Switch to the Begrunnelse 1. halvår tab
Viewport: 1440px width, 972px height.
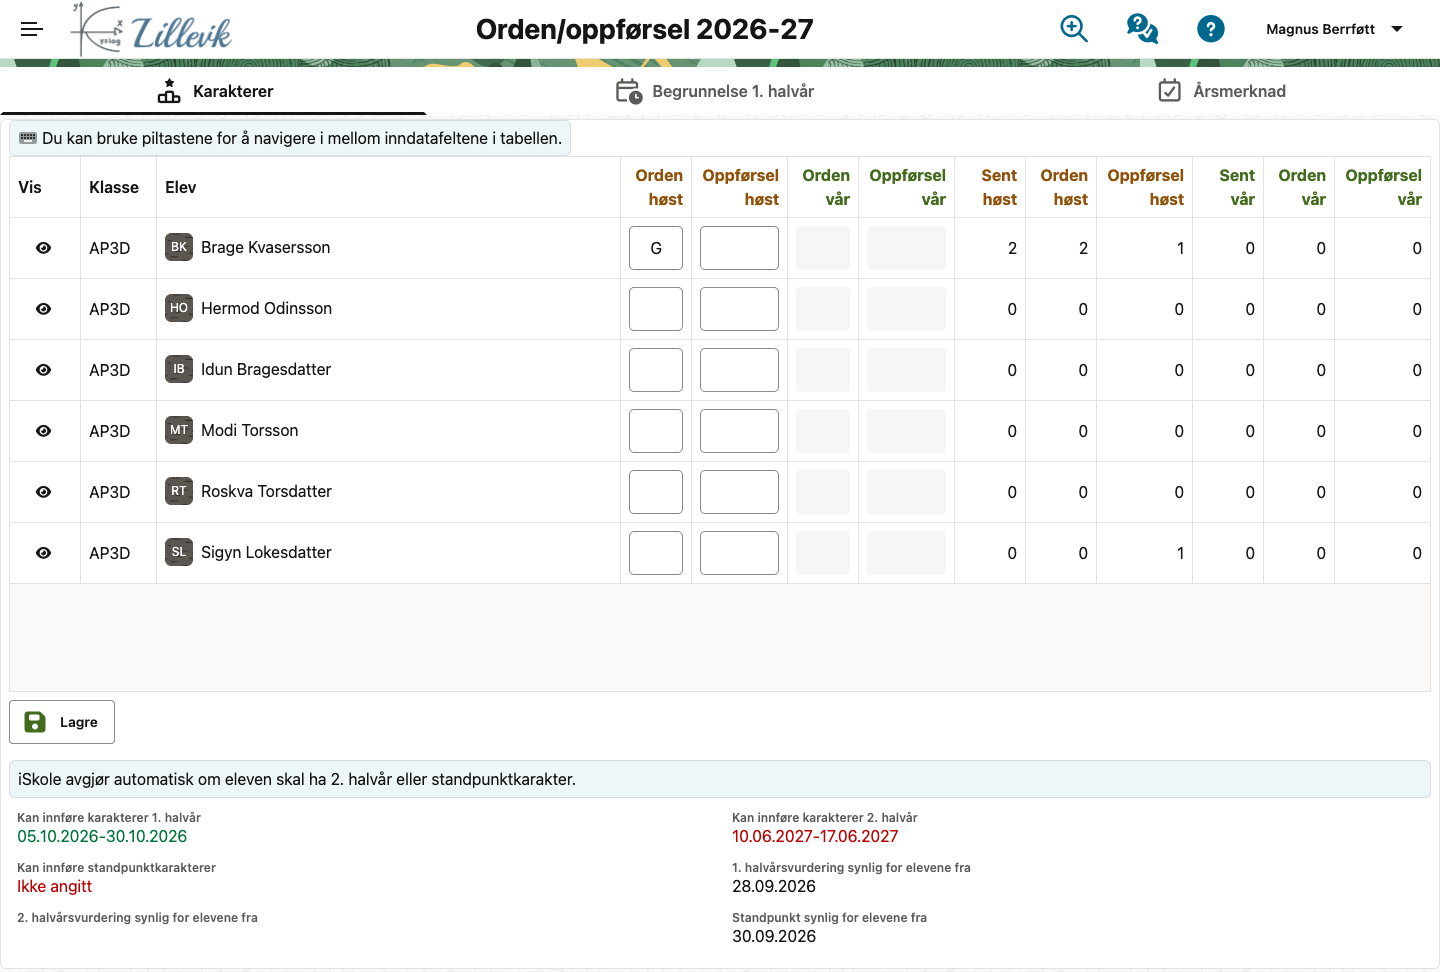click(715, 91)
